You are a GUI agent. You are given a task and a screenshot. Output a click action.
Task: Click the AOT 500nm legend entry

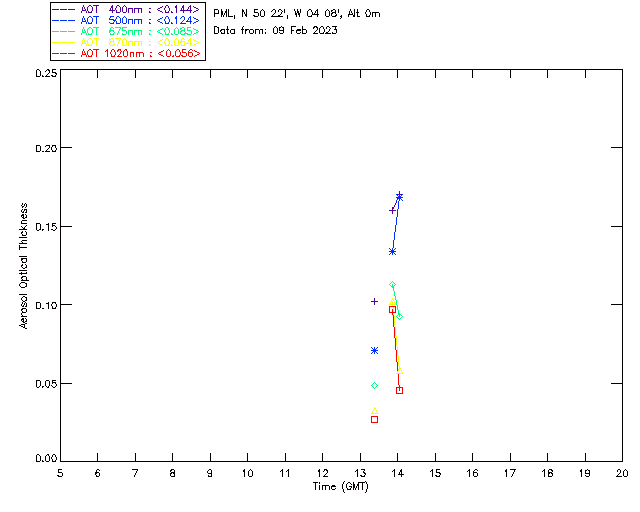126,20
